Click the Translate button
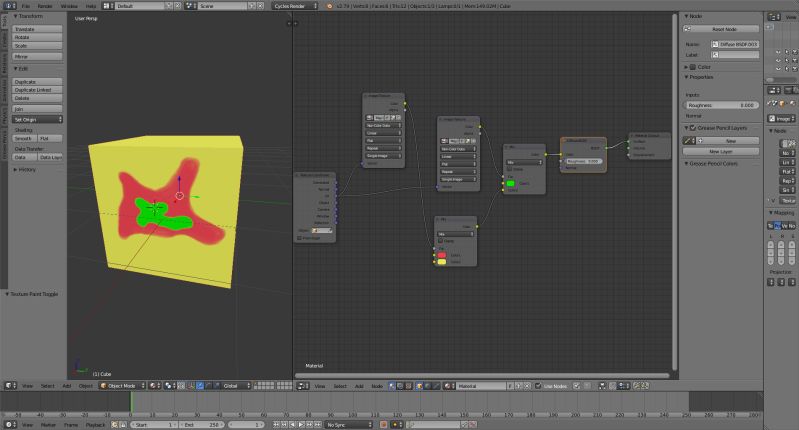799x430 pixels. click(37, 29)
